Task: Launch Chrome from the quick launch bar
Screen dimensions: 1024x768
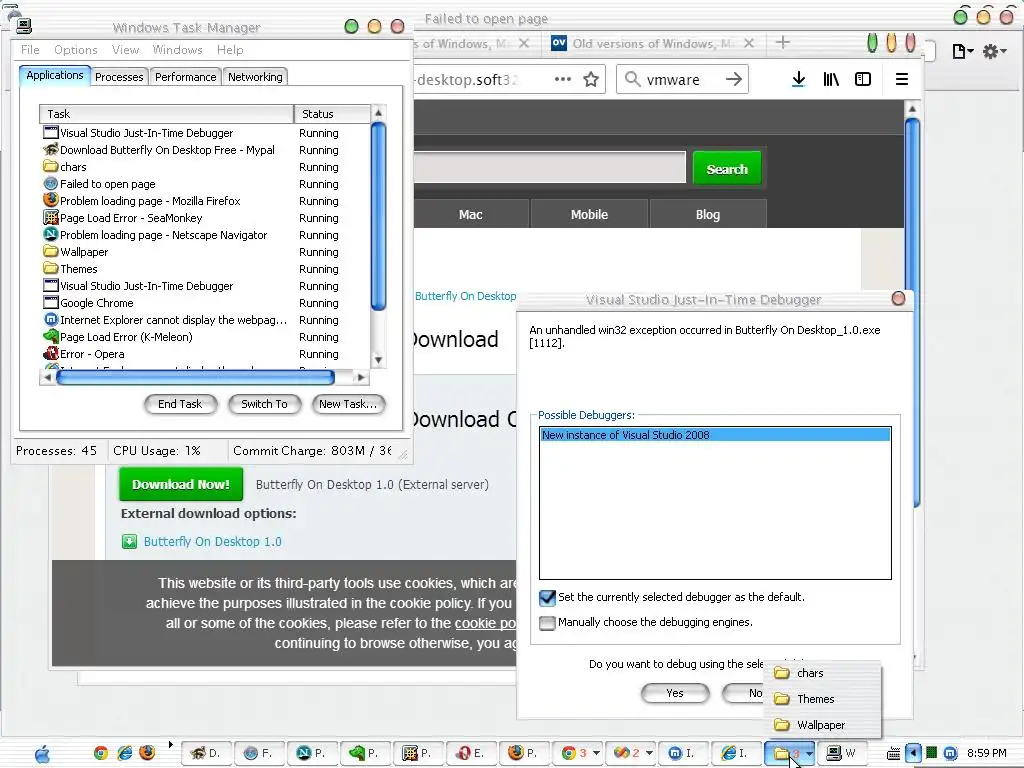Action: (101, 753)
